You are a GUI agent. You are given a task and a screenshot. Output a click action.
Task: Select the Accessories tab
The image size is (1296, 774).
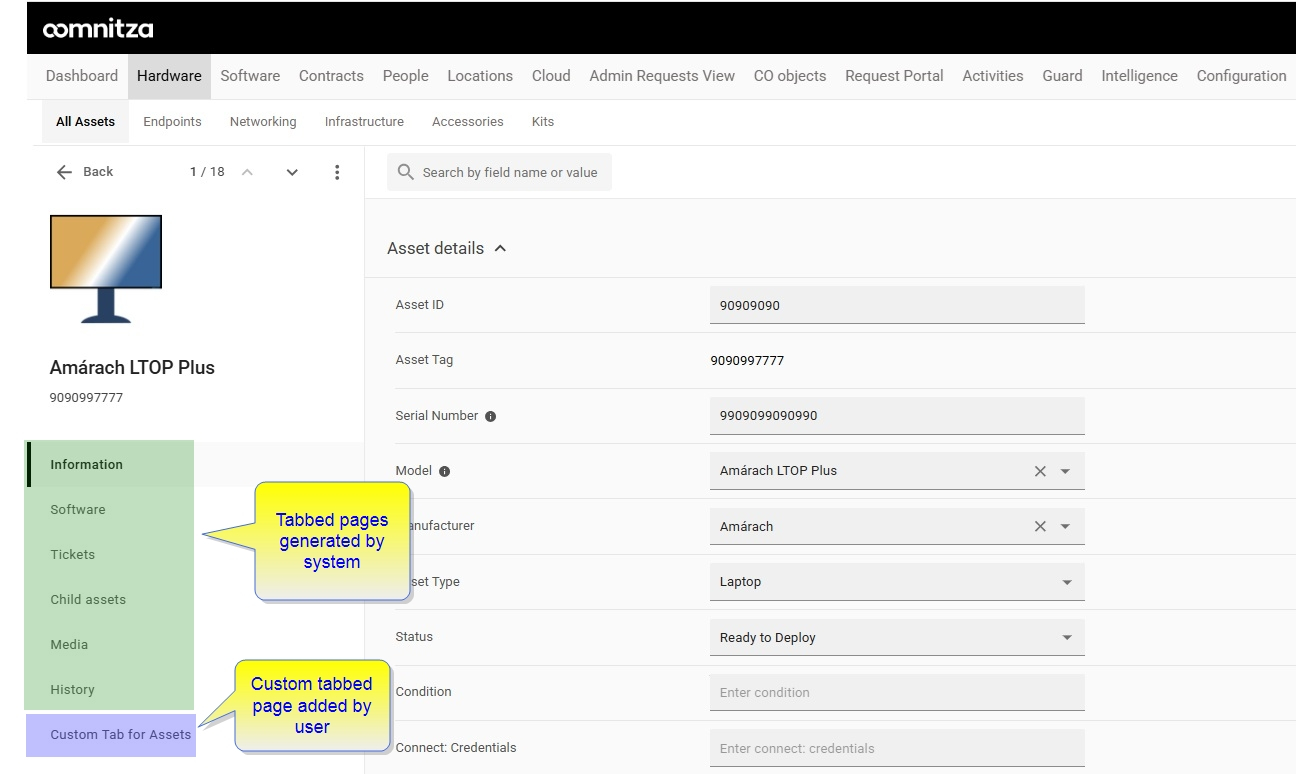(467, 122)
